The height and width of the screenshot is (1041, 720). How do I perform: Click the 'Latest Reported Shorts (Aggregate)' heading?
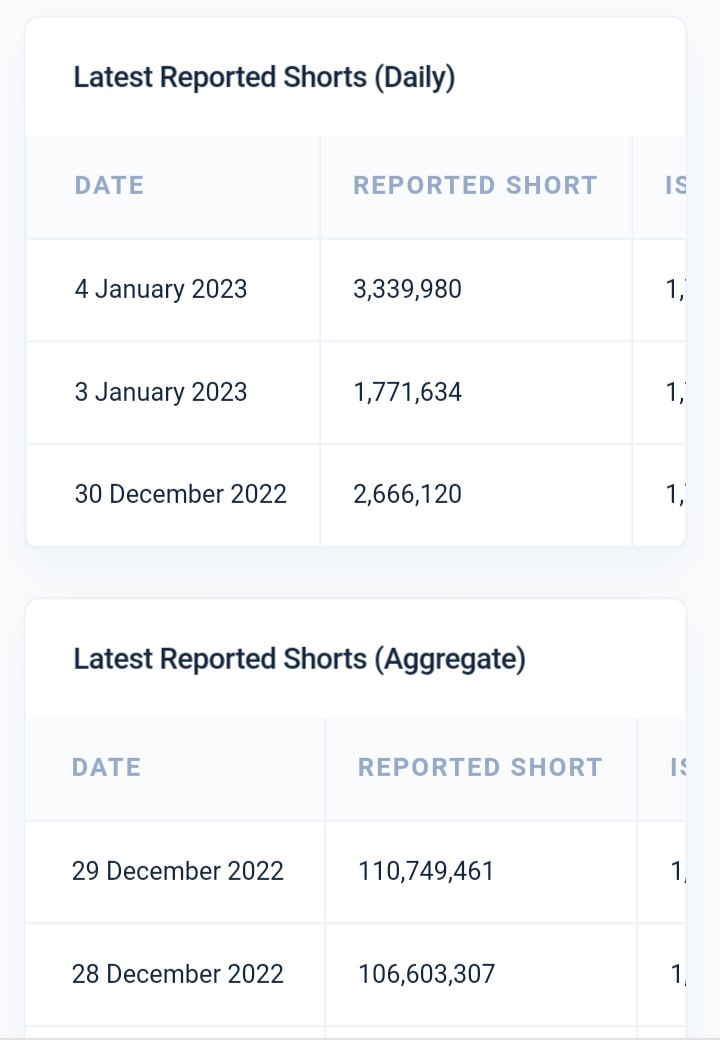(299, 660)
